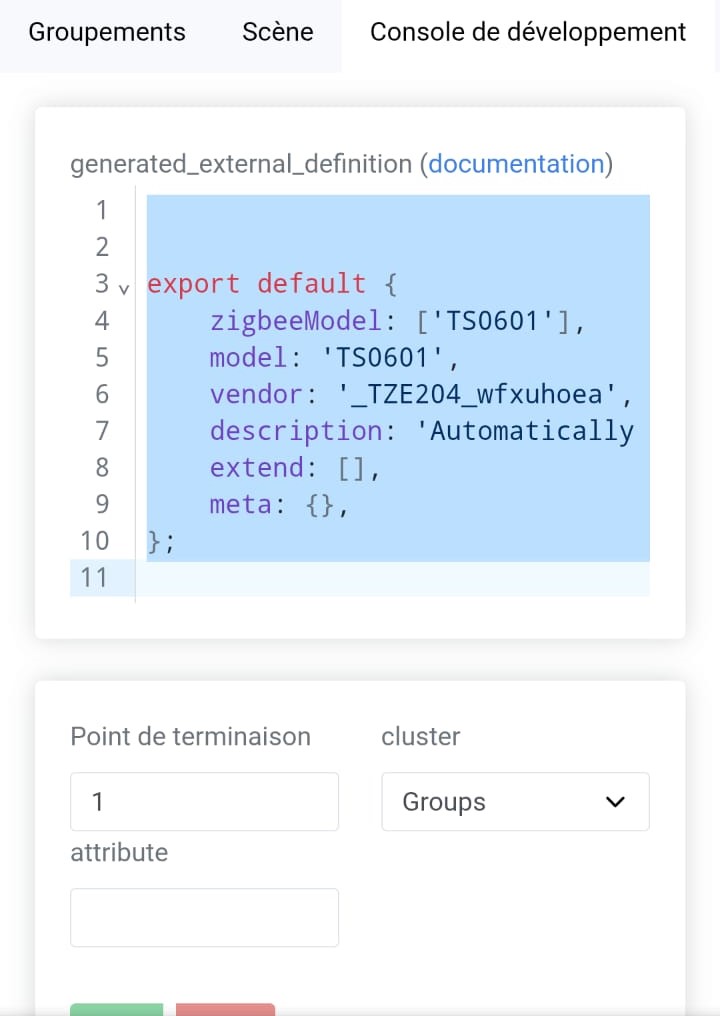
Task: Click line number 1 in the gutter
Action: click(x=102, y=210)
